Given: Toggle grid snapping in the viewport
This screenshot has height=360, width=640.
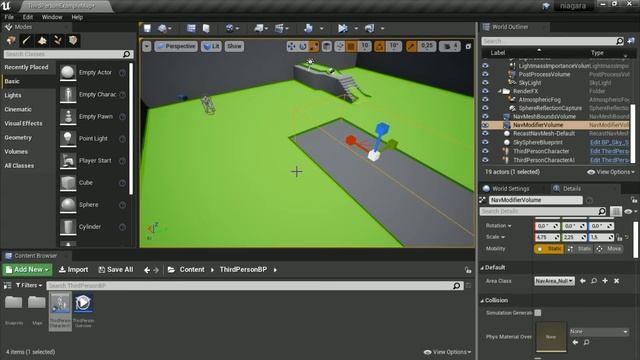Looking at the screenshot, I should click(x=351, y=47).
